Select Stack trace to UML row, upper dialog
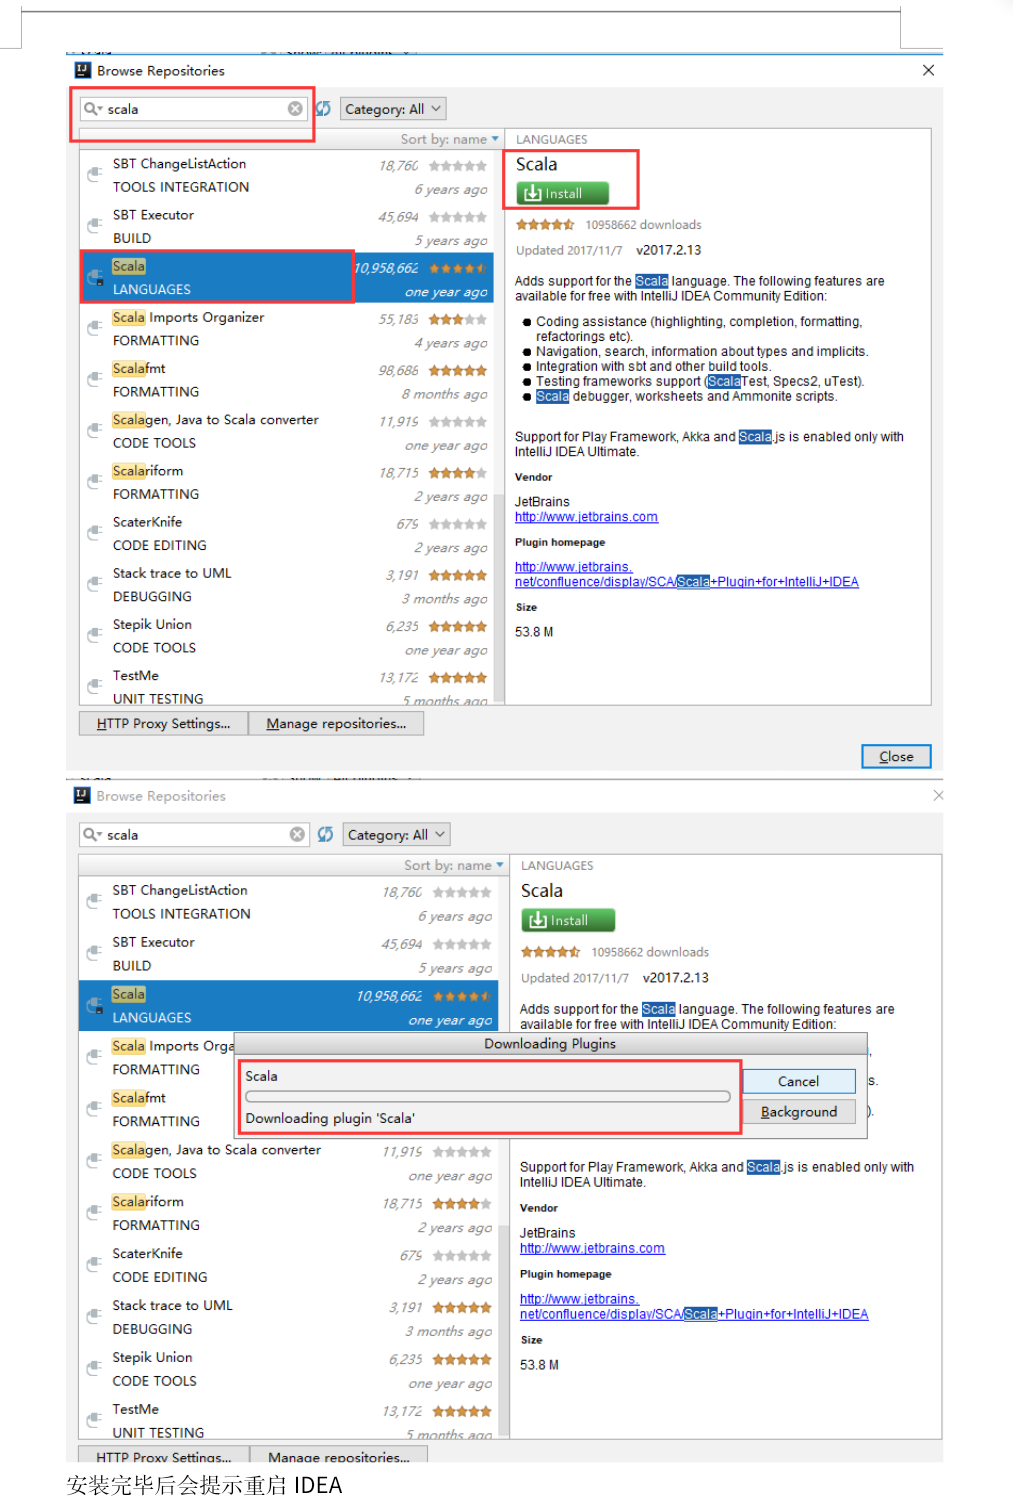The width and height of the screenshot is (1013, 1500). click(x=287, y=584)
